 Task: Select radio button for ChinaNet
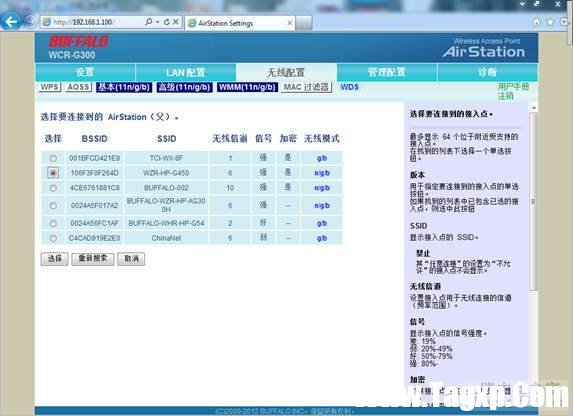53,238
